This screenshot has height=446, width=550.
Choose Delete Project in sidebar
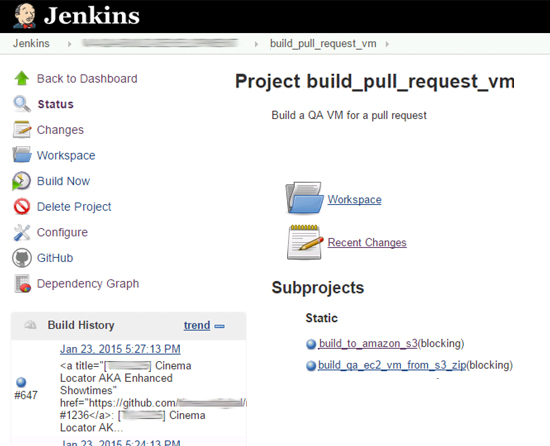[74, 207]
